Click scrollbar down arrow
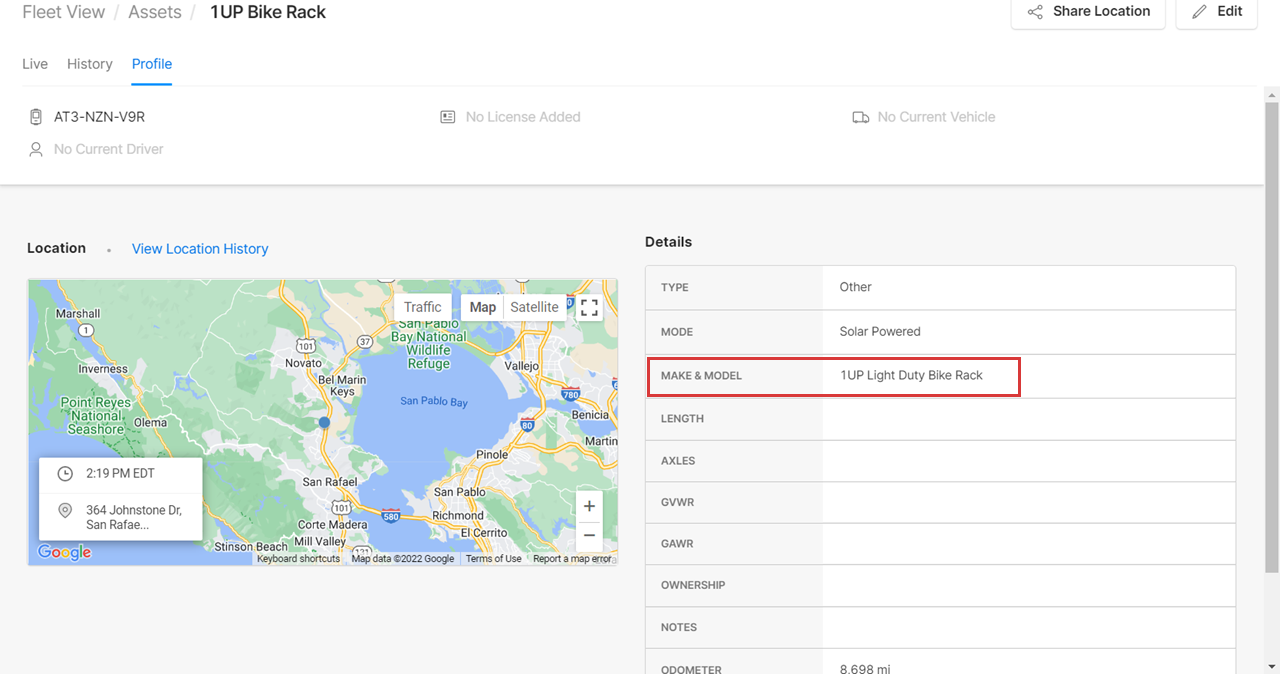 [1272, 665]
